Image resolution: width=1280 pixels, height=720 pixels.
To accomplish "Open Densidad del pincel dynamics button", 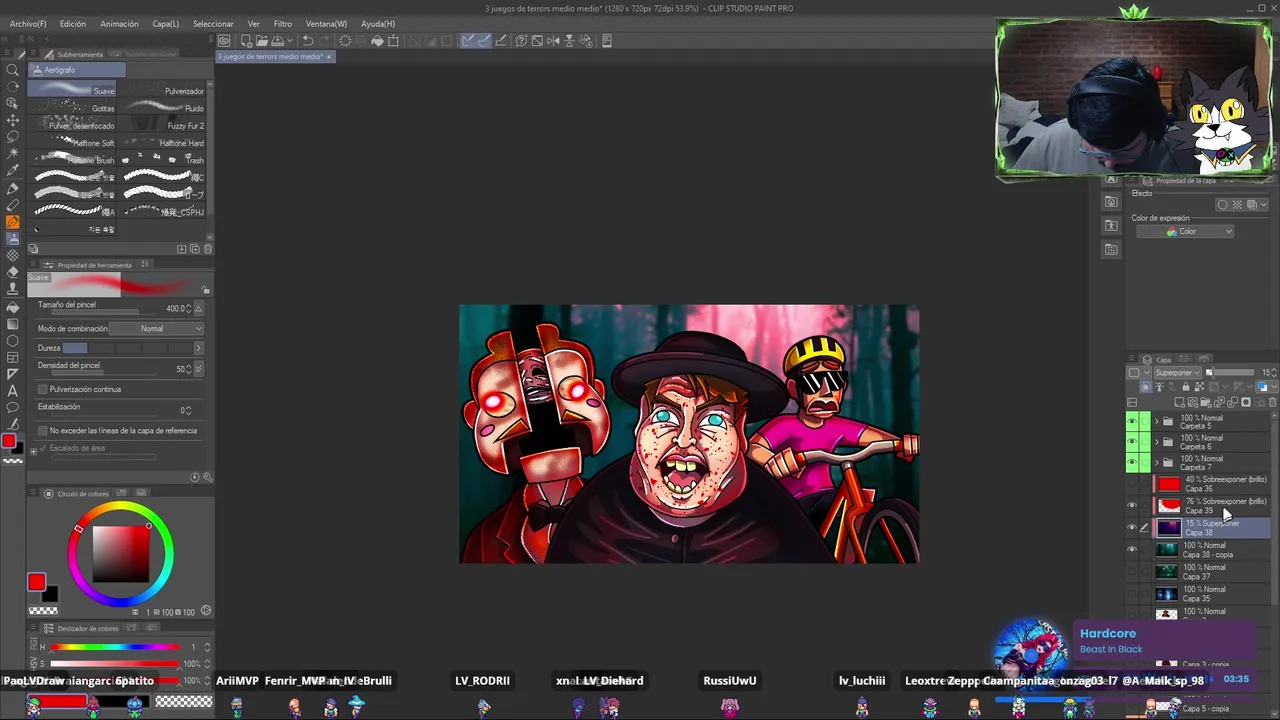I will click(199, 369).
